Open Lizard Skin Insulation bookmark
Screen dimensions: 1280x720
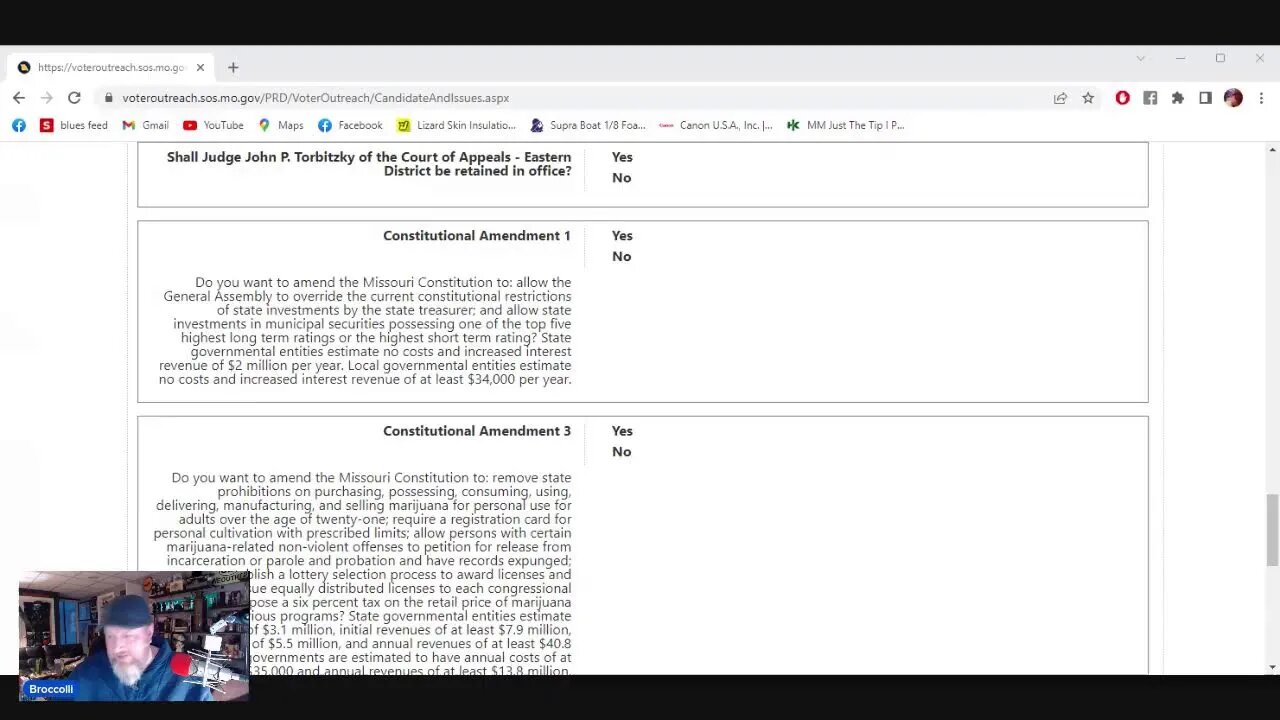[456, 125]
